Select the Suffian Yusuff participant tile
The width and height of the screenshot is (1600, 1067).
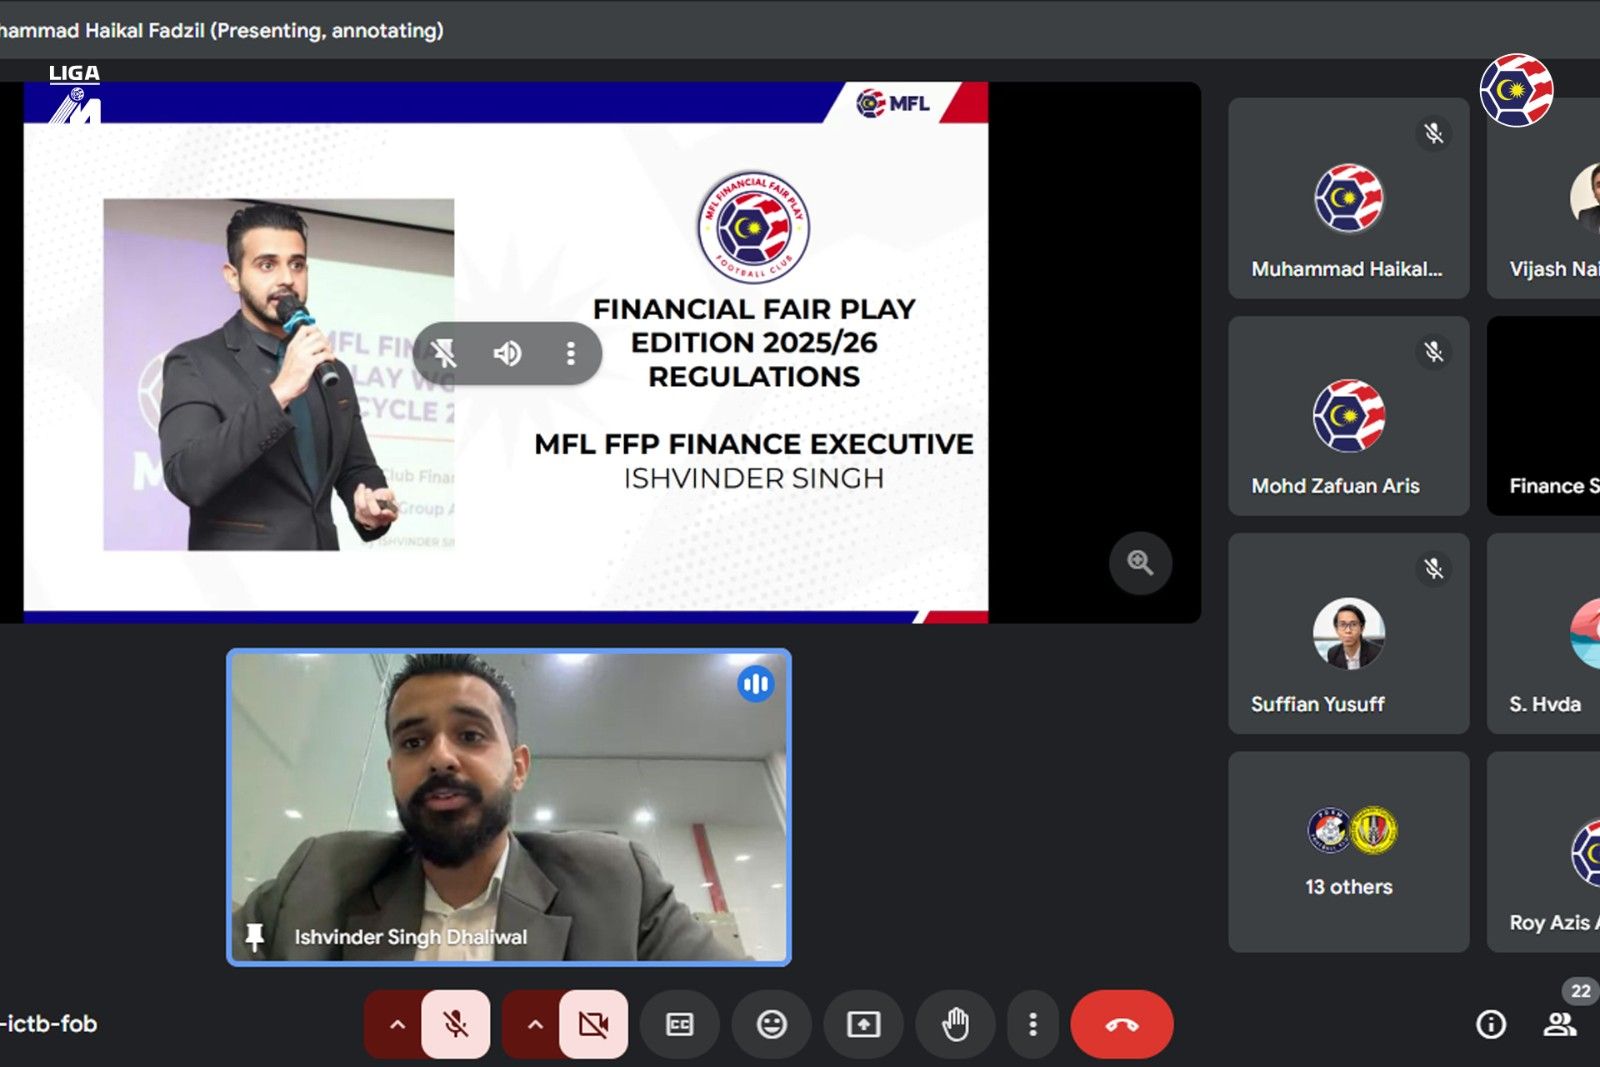pos(1349,634)
